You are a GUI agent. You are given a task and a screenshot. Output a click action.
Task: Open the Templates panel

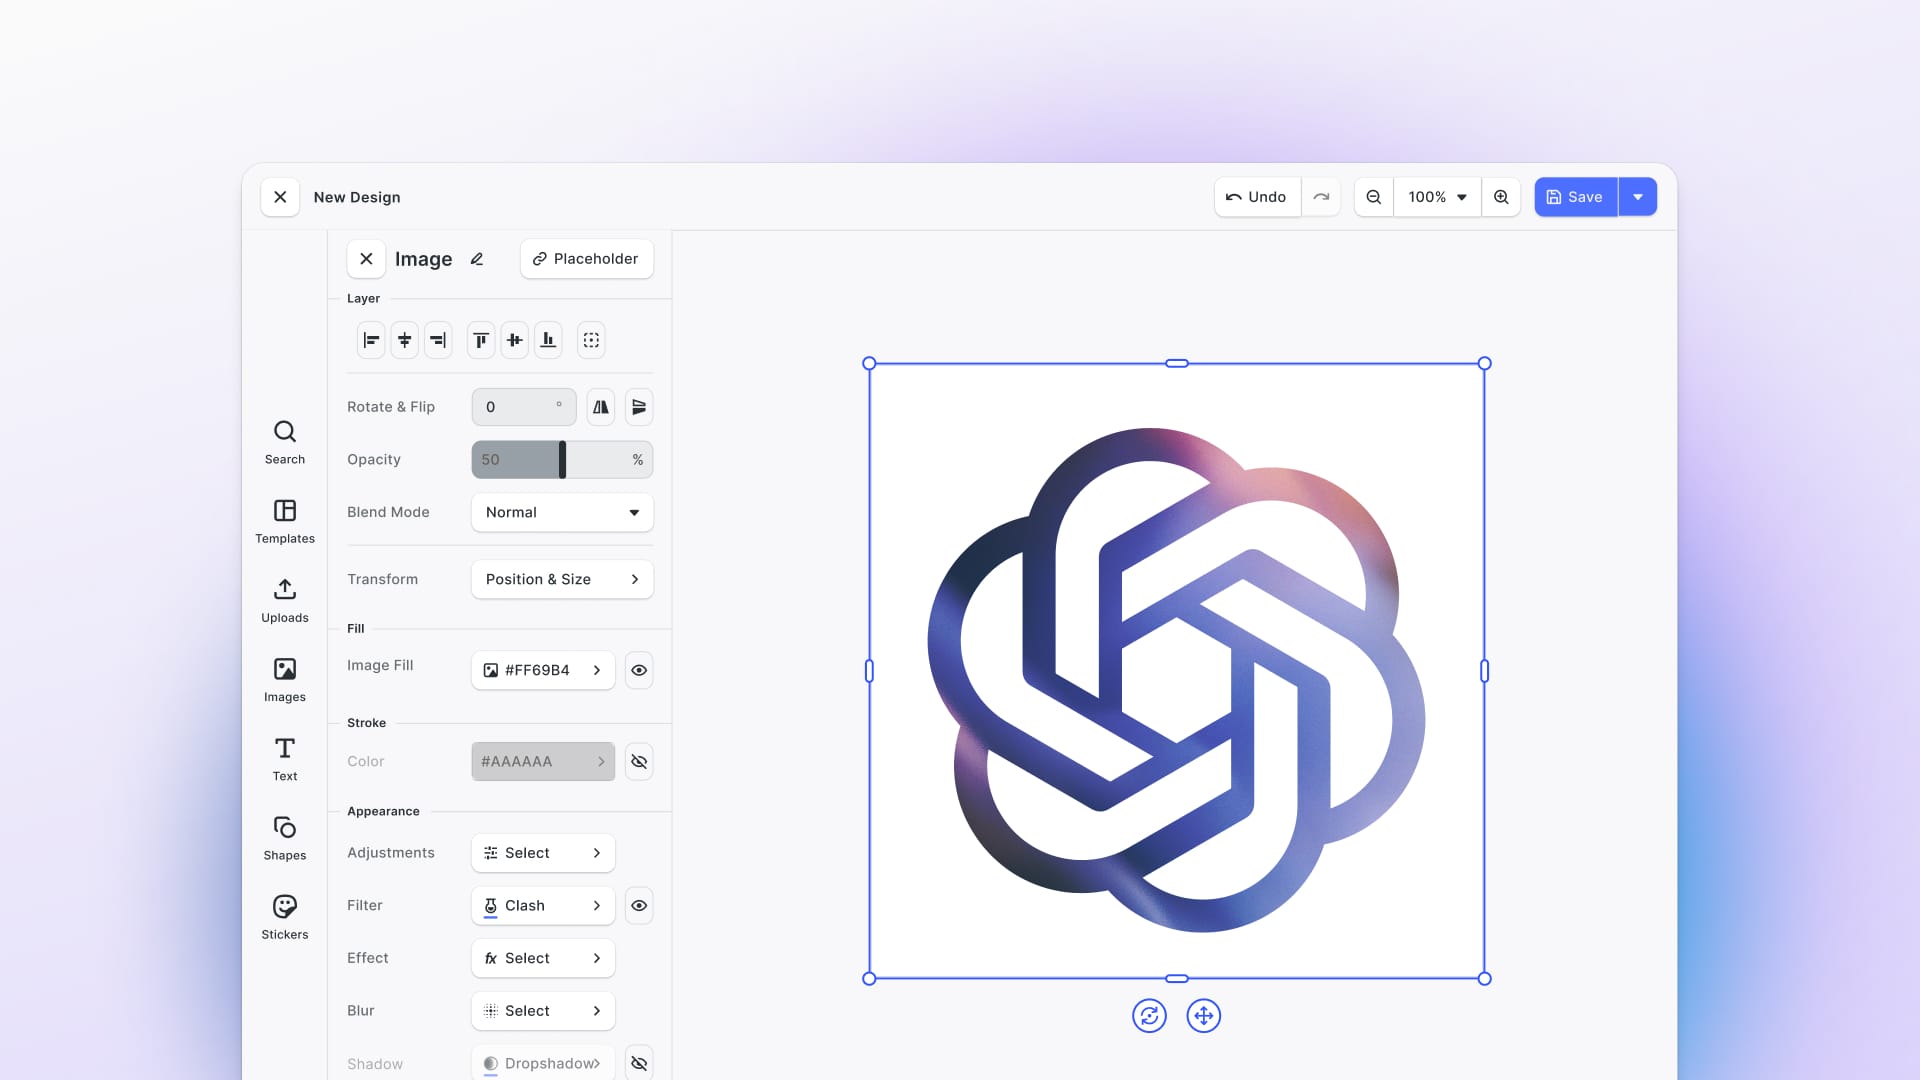[x=284, y=520]
